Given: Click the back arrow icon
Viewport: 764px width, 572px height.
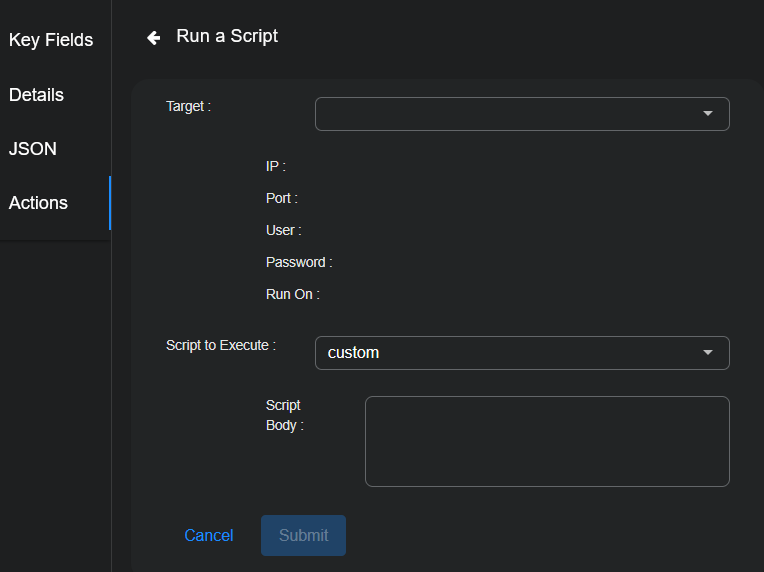Looking at the screenshot, I should [153, 37].
